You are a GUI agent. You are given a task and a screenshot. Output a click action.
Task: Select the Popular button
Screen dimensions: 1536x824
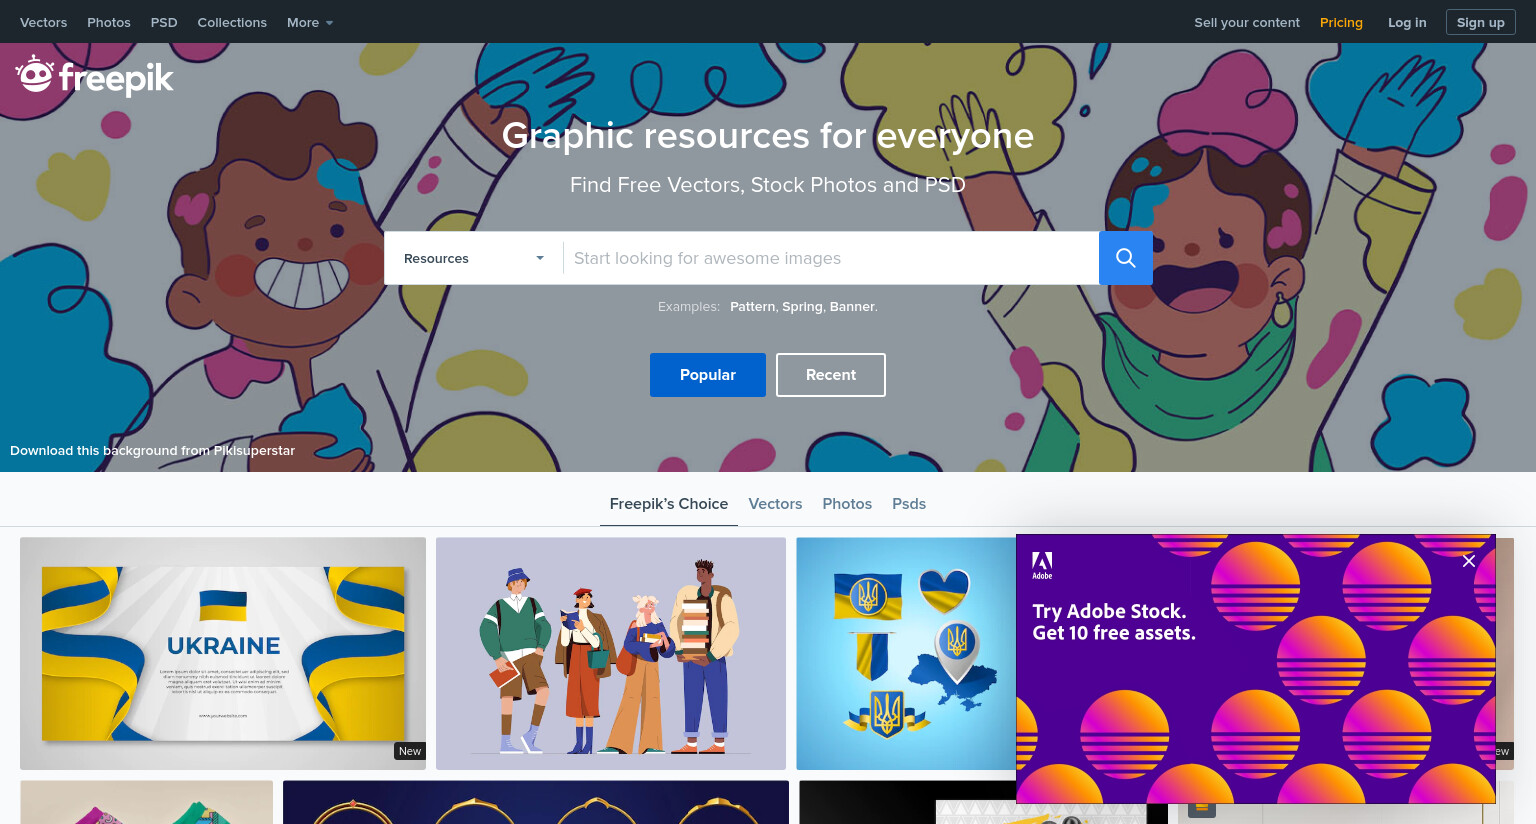[708, 375]
